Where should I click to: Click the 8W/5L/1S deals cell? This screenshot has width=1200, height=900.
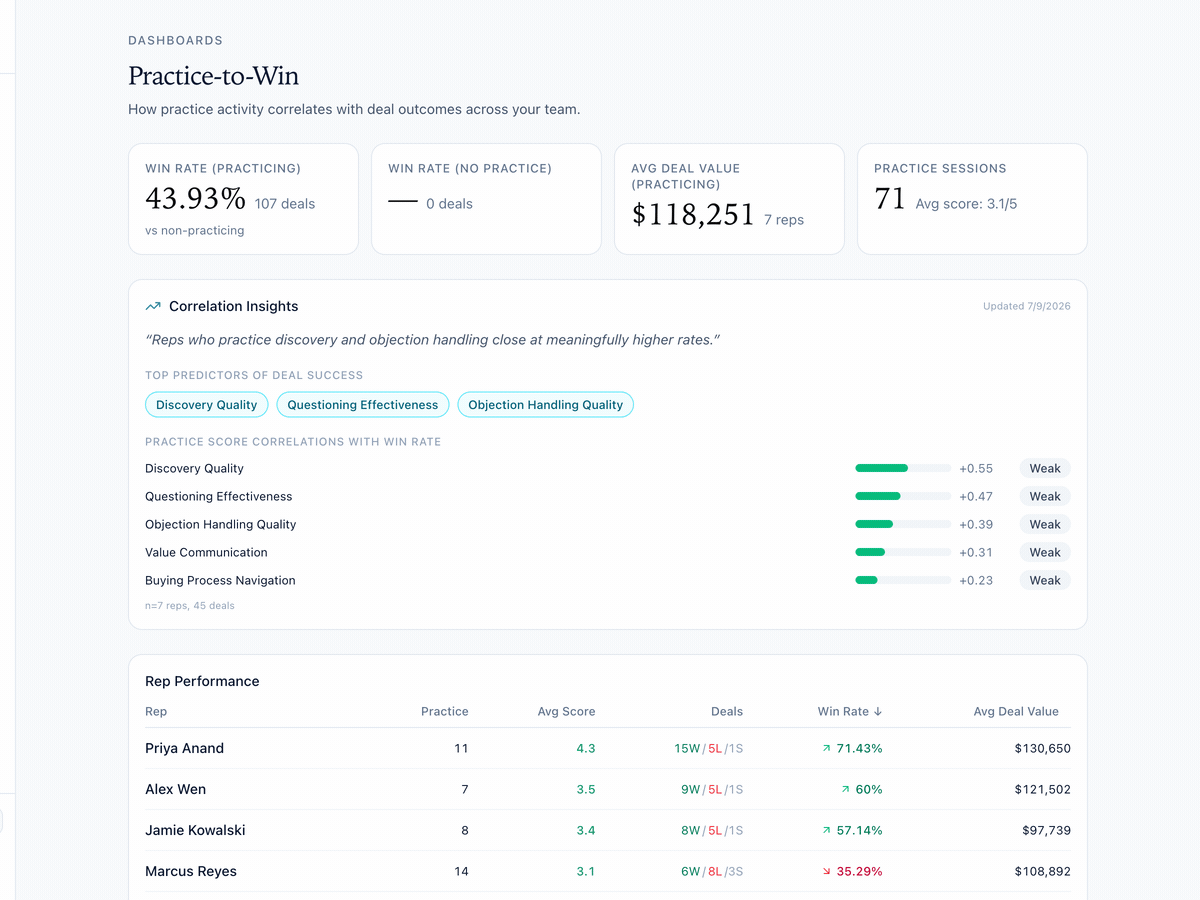tap(712, 830)
